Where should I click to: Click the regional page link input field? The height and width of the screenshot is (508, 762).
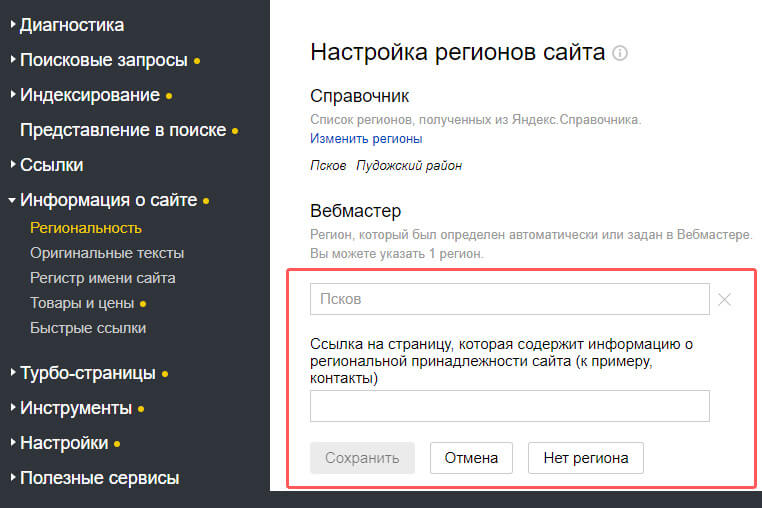tap(510, 406)
